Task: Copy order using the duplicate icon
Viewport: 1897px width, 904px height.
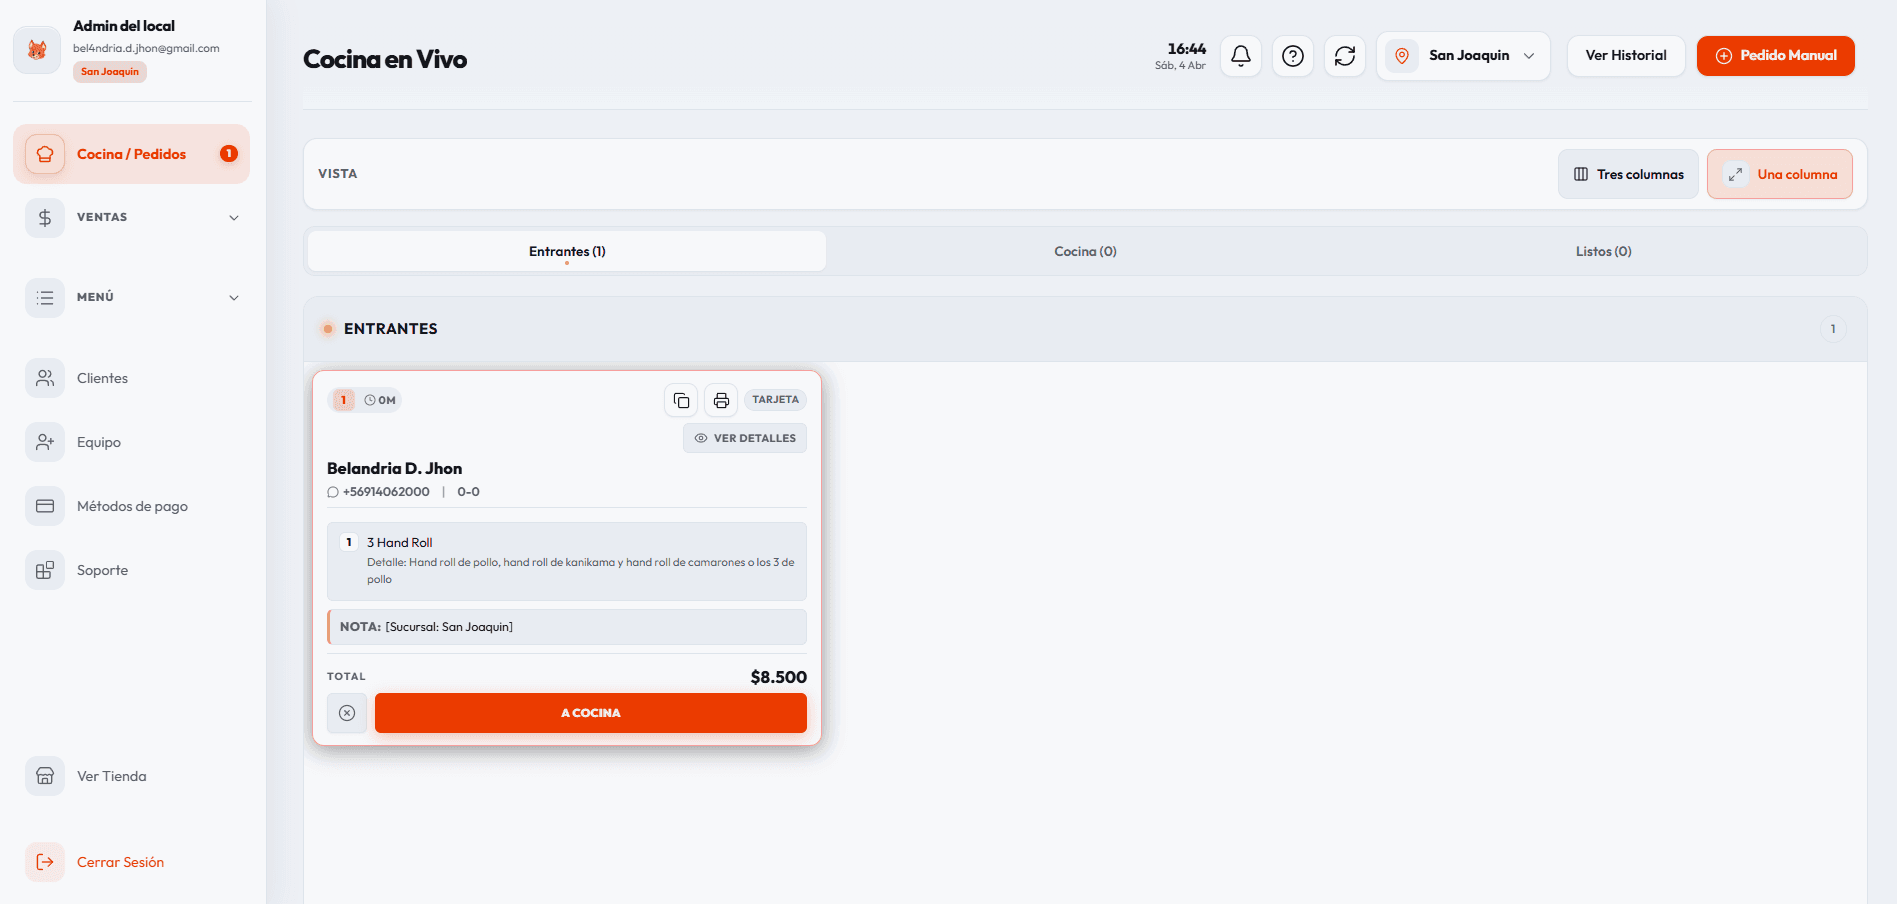Action: (681, 400)
